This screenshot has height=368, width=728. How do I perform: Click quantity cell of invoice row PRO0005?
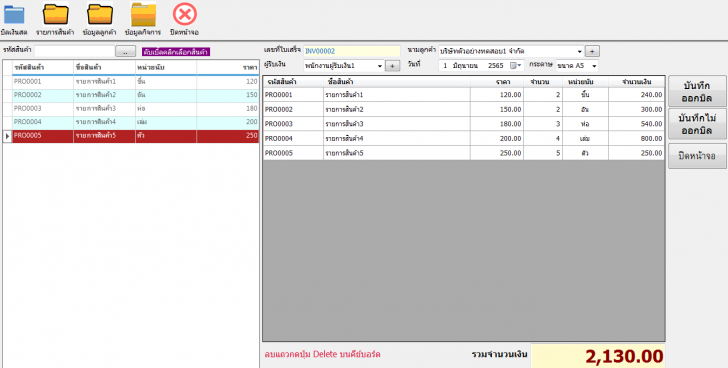[x=543, y=153]
